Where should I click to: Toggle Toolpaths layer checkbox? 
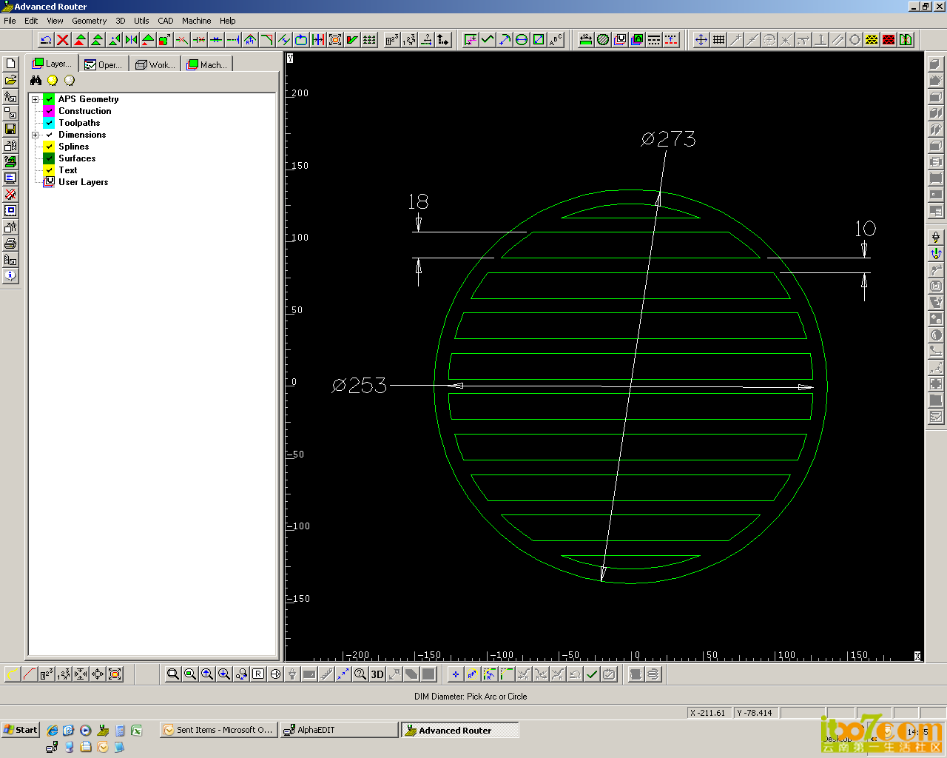49,123
